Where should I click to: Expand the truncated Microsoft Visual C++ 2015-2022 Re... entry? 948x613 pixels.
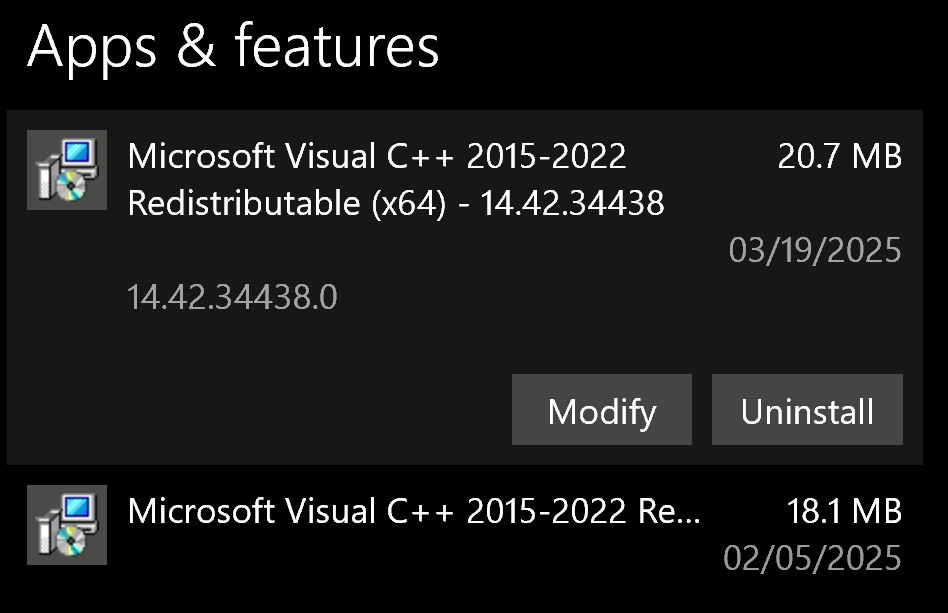(414, 512)
